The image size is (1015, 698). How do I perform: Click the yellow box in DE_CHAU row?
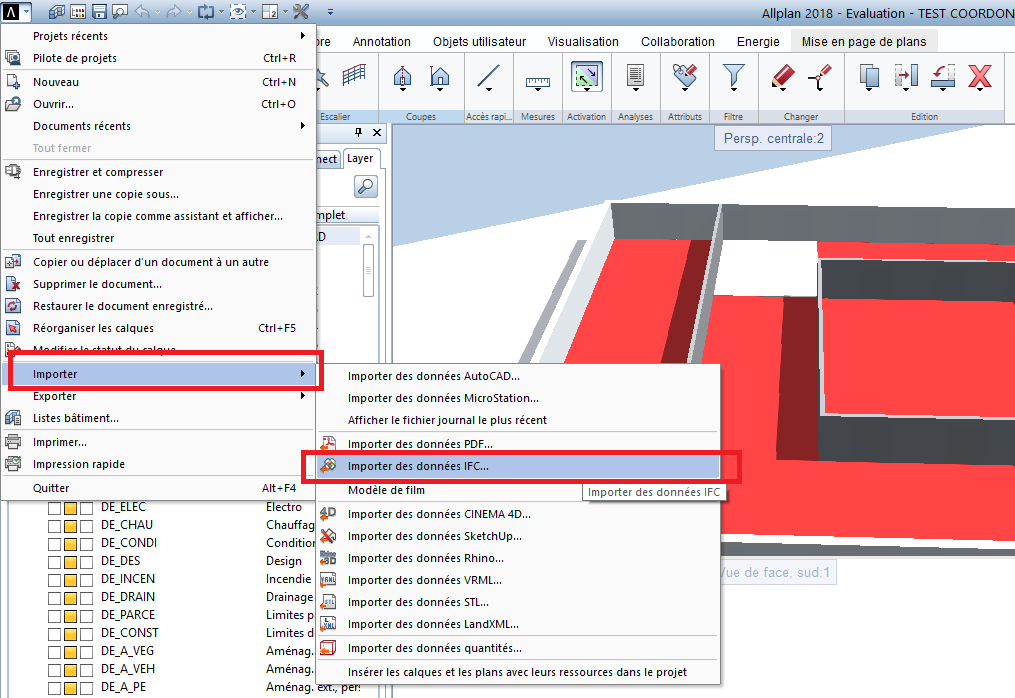[x=70, y=526]
